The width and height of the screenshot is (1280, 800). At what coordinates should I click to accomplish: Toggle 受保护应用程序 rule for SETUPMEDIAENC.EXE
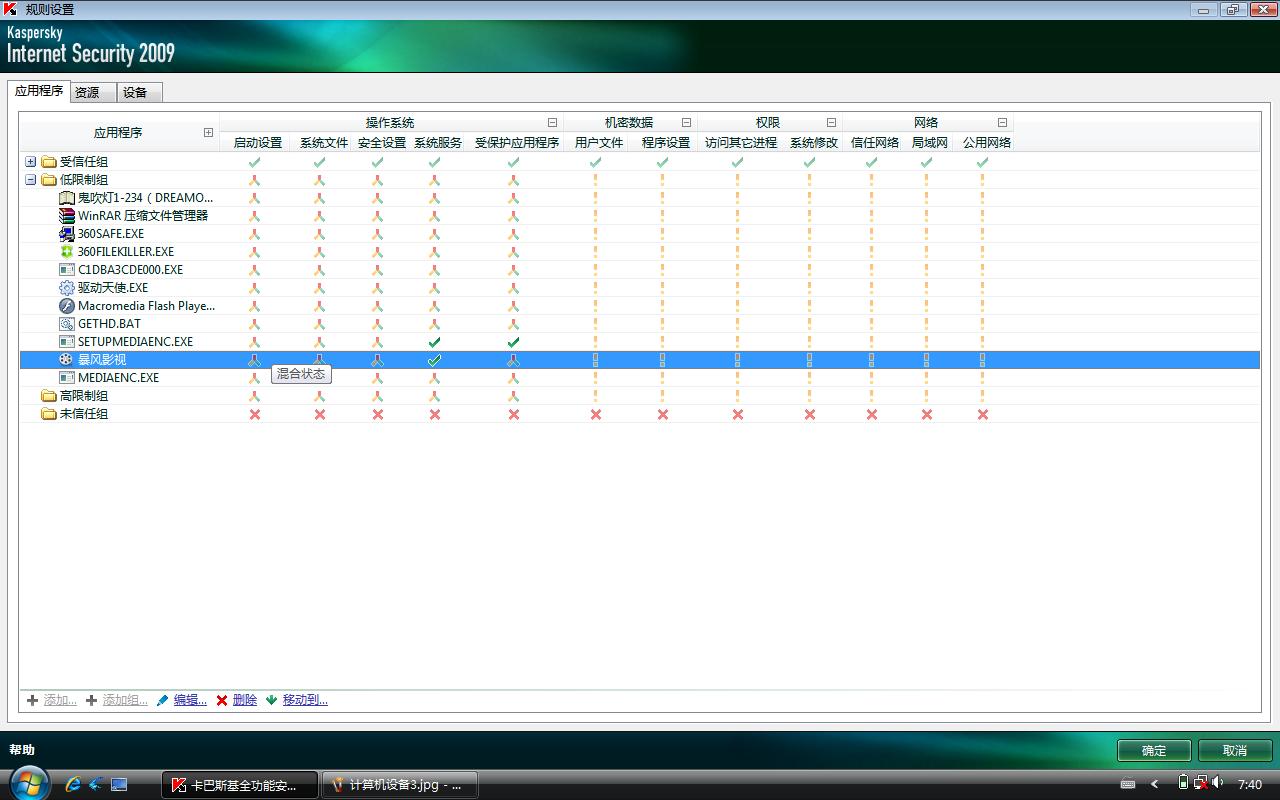tap(513, 342)
